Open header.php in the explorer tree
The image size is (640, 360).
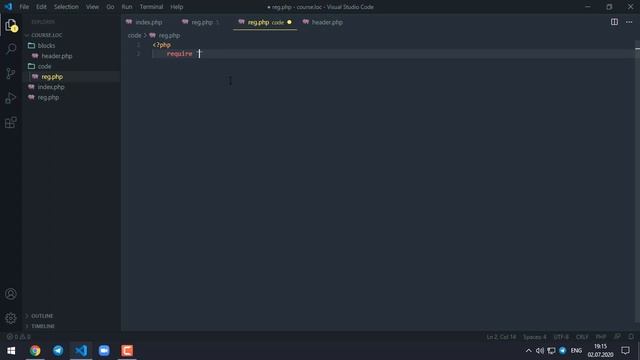pyautogui.click(x=57, y=56)
